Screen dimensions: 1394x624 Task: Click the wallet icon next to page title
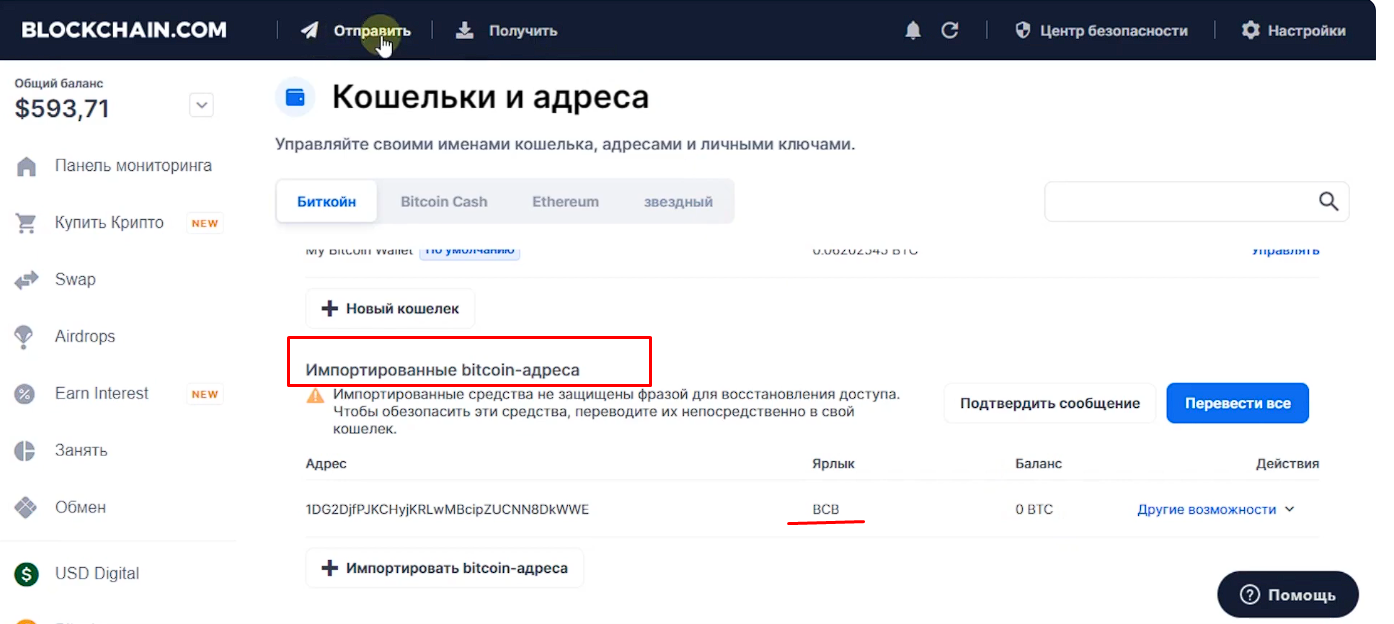(x=295, y=97)
